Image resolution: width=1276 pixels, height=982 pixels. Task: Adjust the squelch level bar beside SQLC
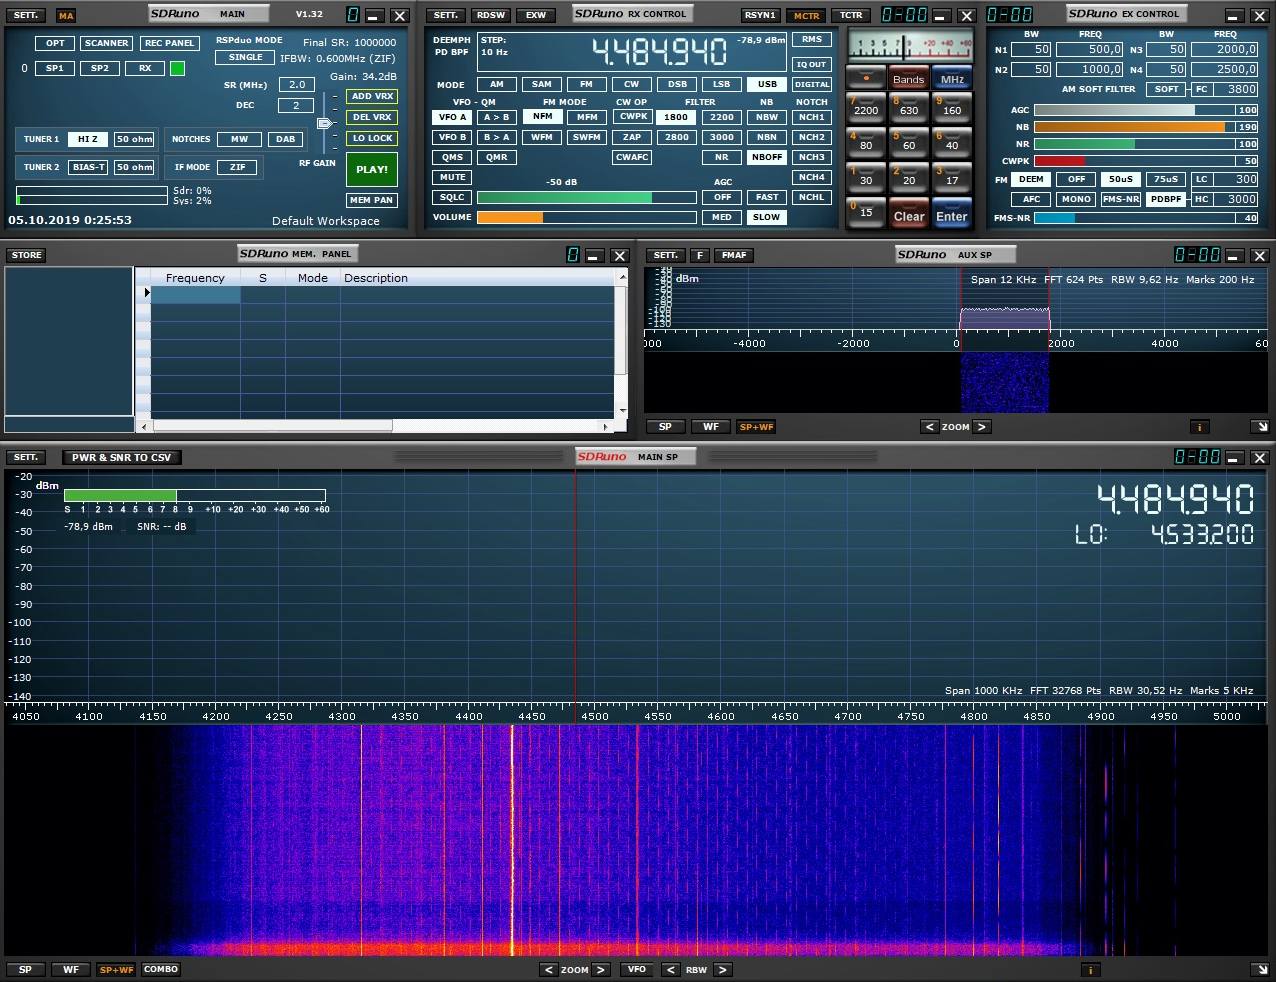click(586, 197)
